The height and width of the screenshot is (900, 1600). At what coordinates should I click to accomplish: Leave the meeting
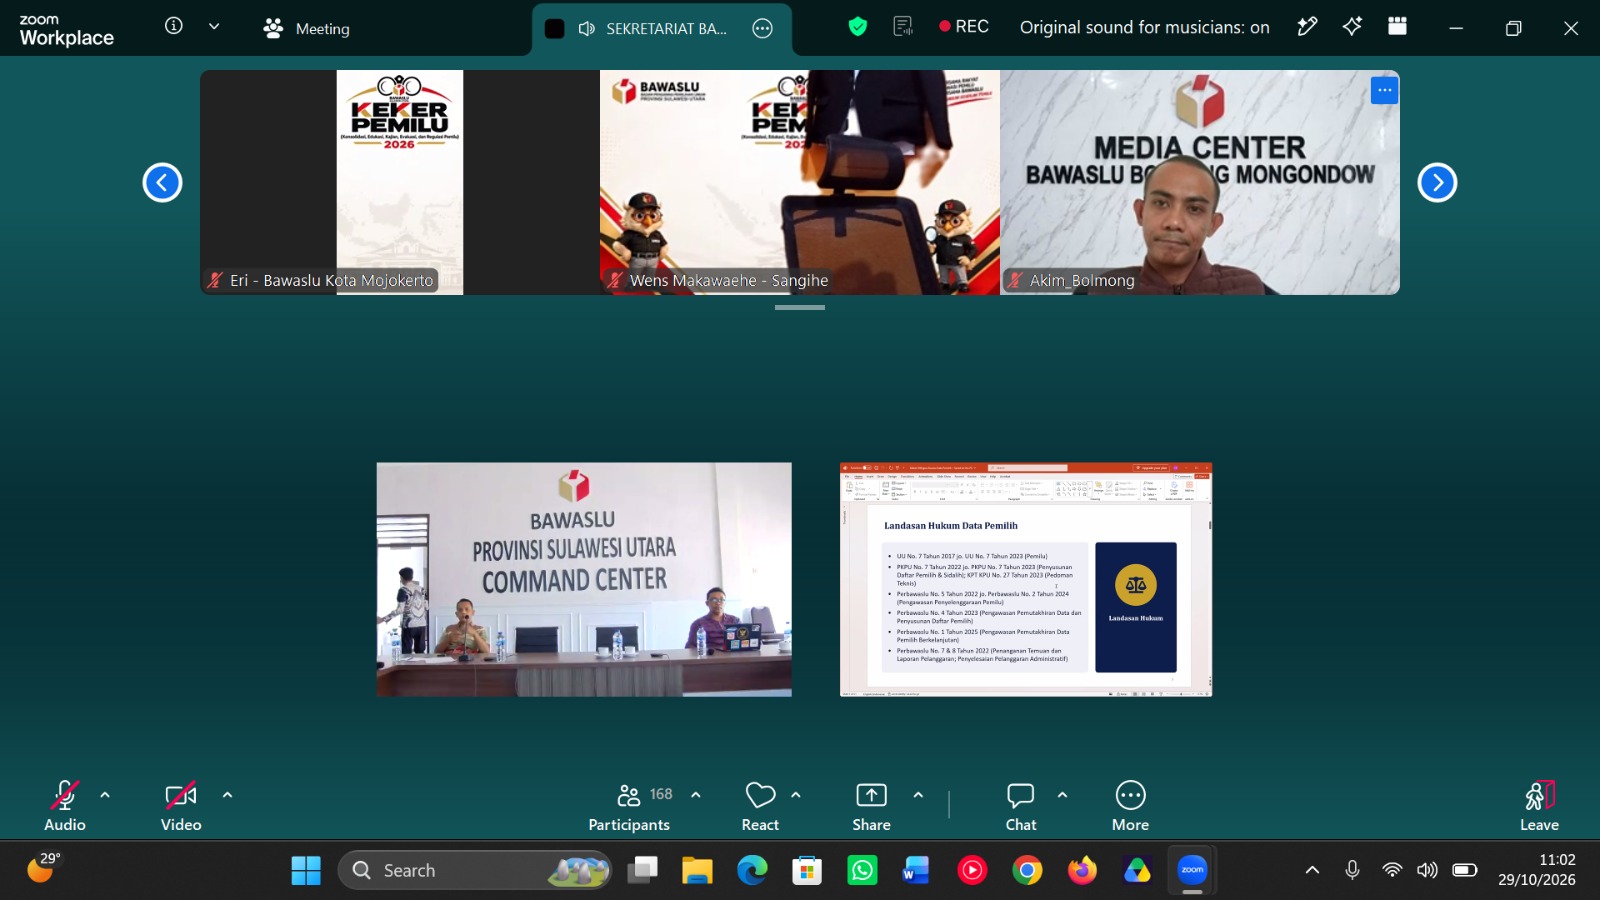tap(1539, 805)
